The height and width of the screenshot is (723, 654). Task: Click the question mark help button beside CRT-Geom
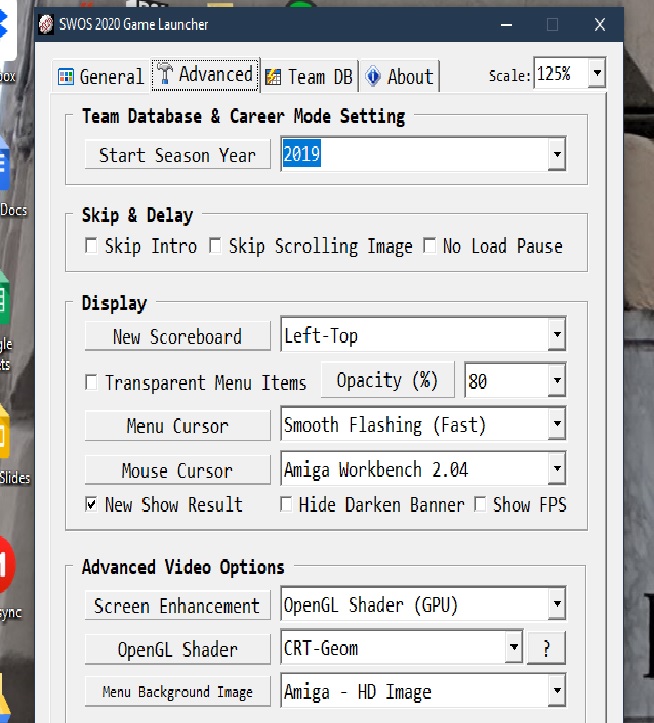click(x=546, y=648)
